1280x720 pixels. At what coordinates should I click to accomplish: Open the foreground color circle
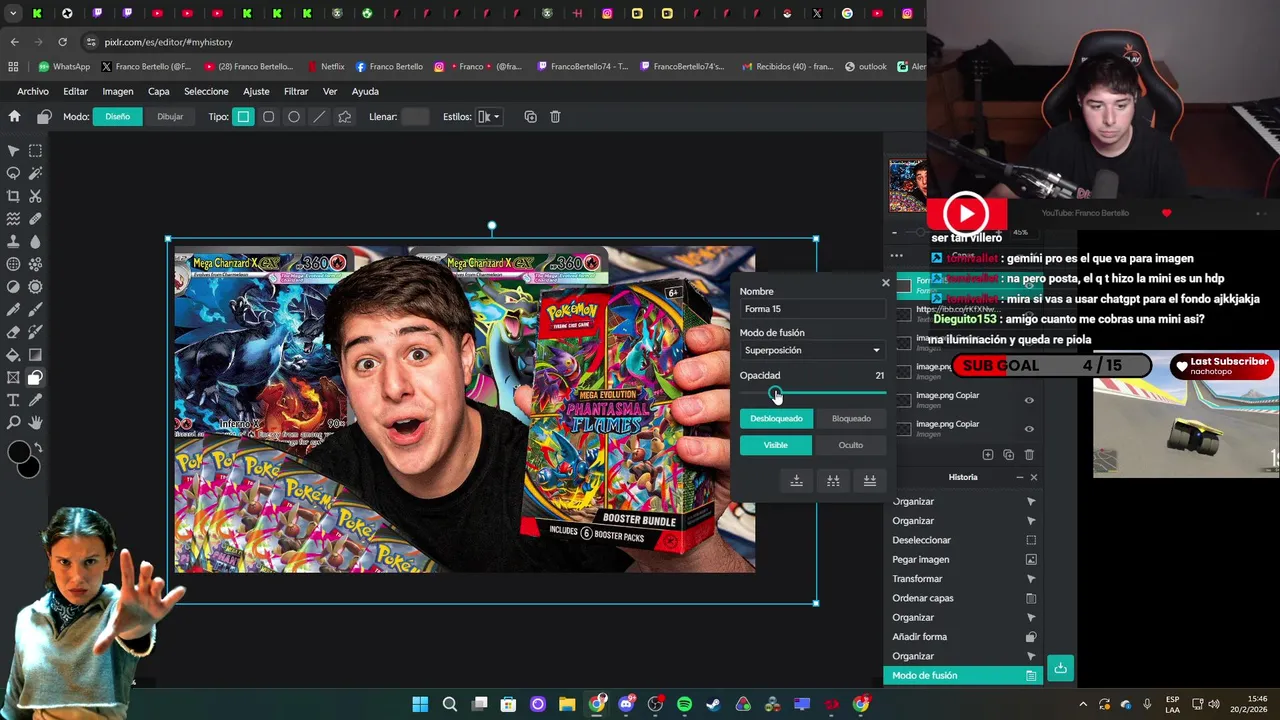(19, 453)
